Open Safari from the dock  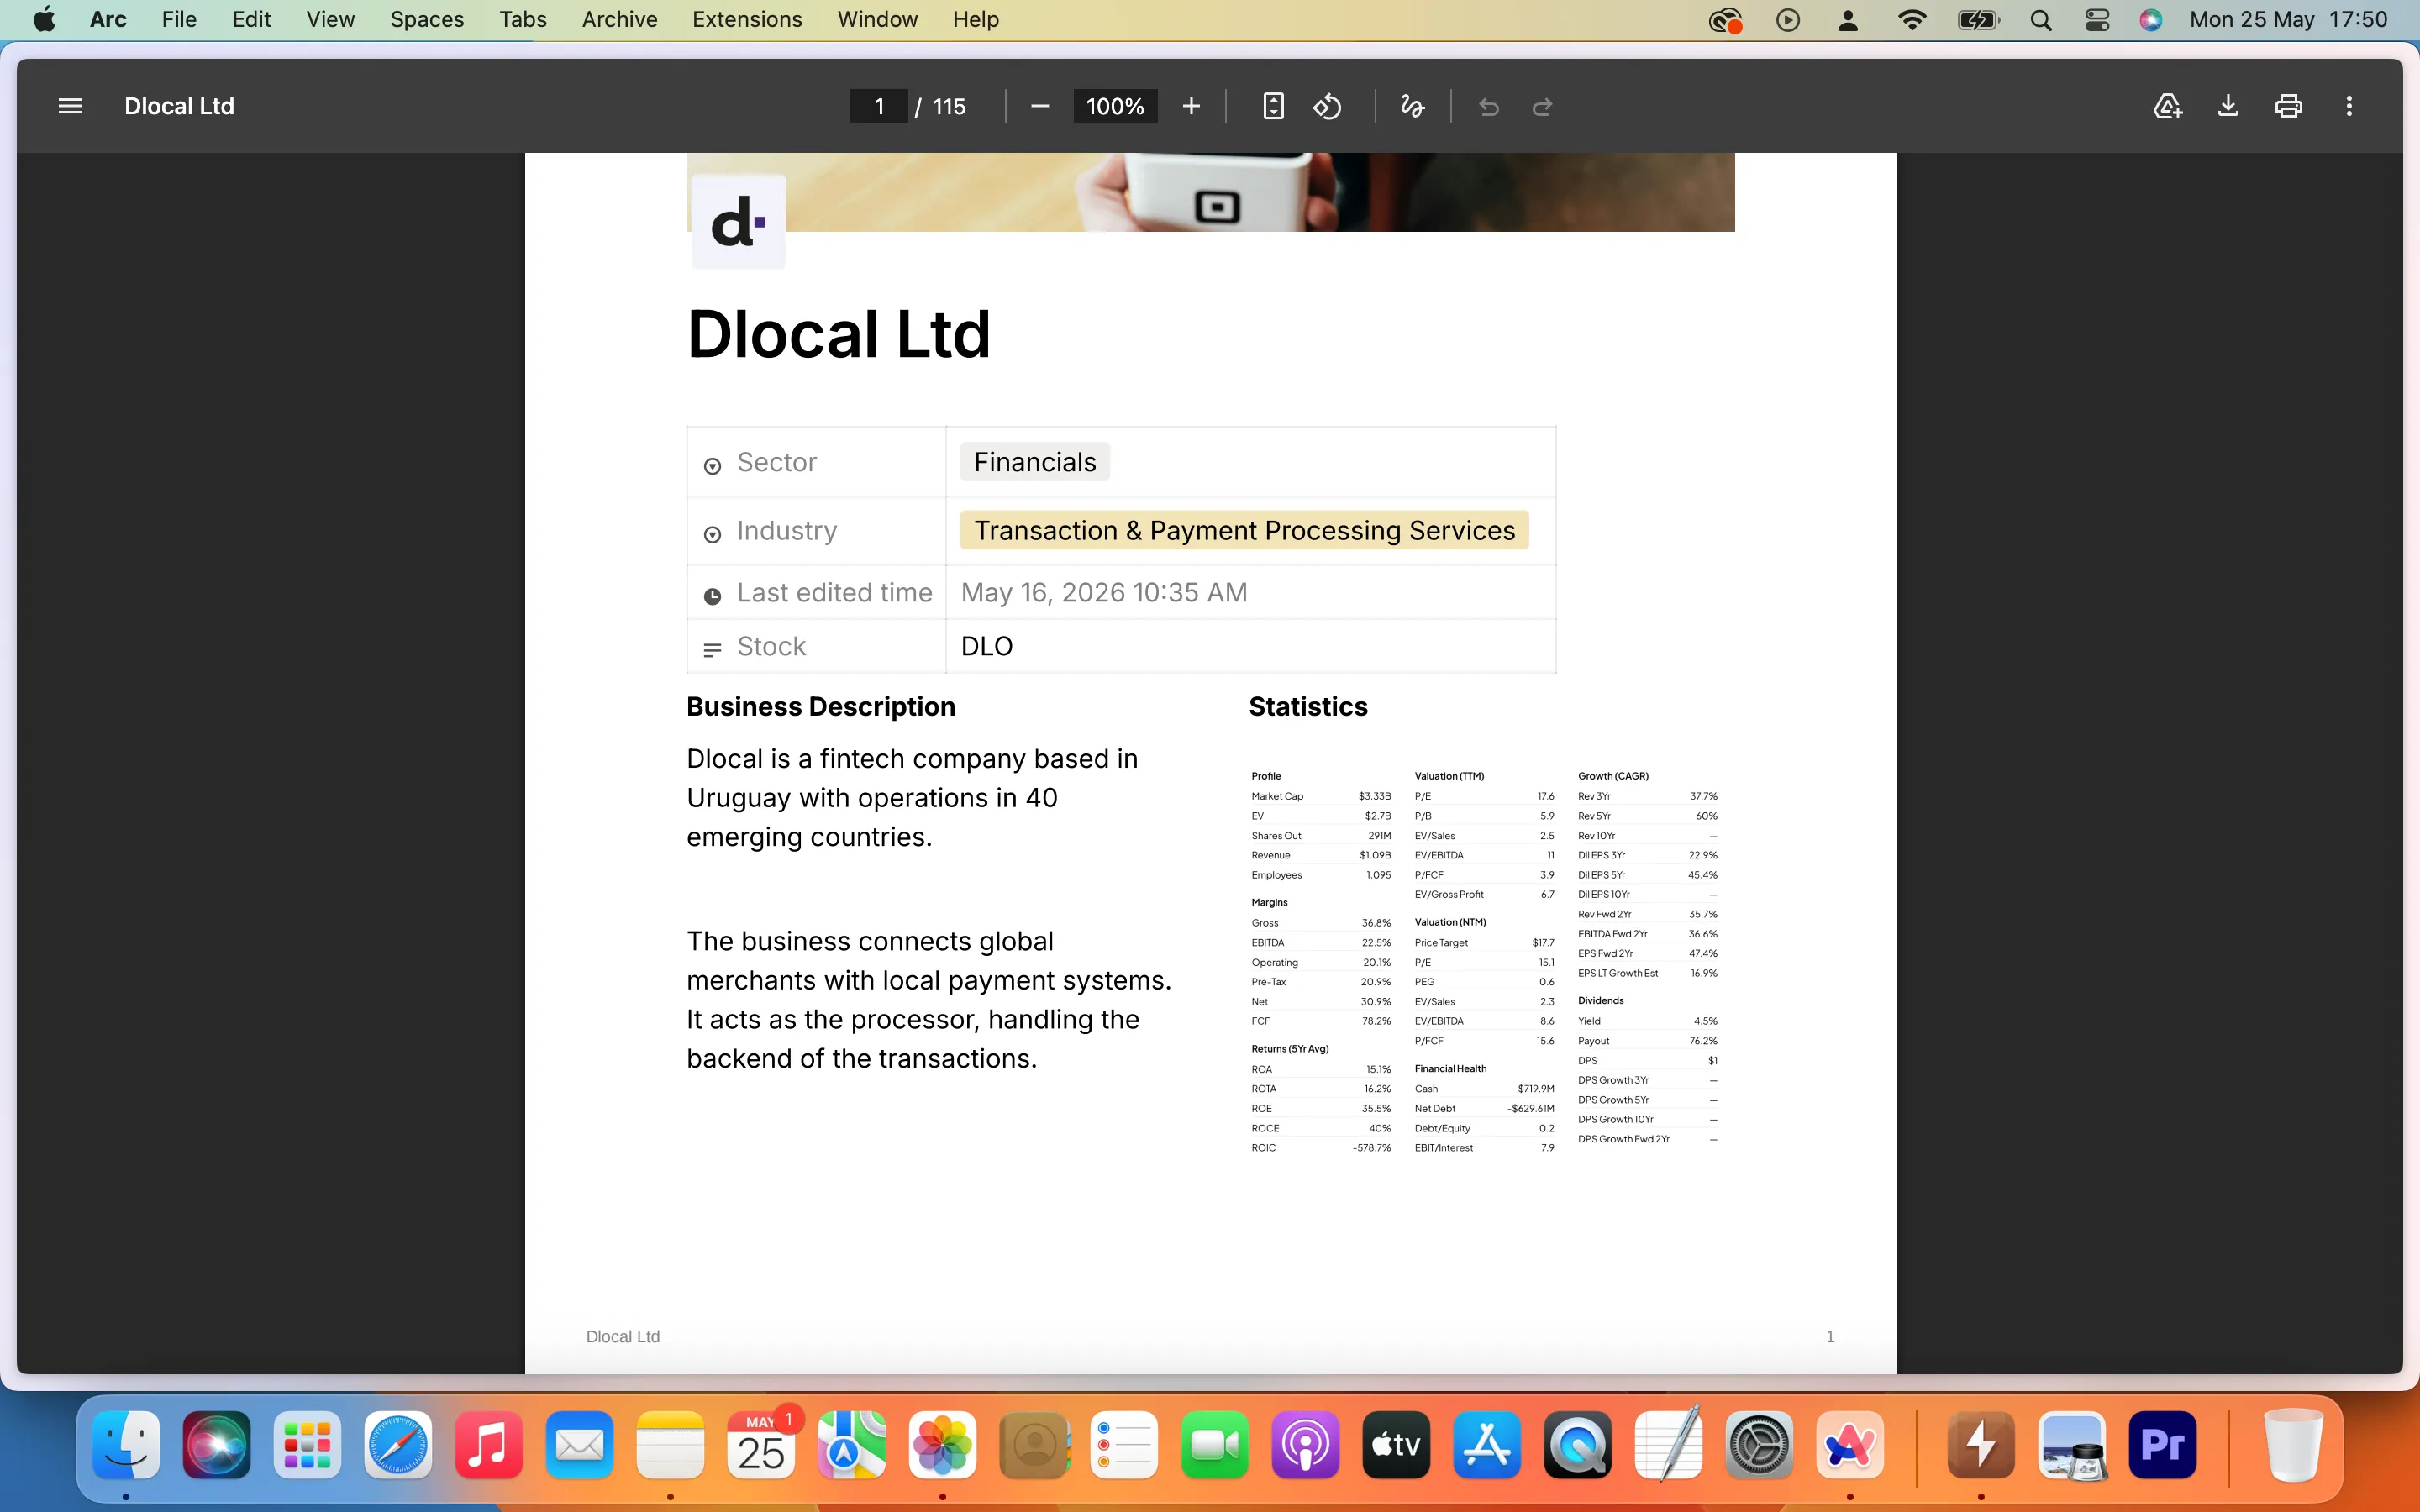tap(398, 1444)
